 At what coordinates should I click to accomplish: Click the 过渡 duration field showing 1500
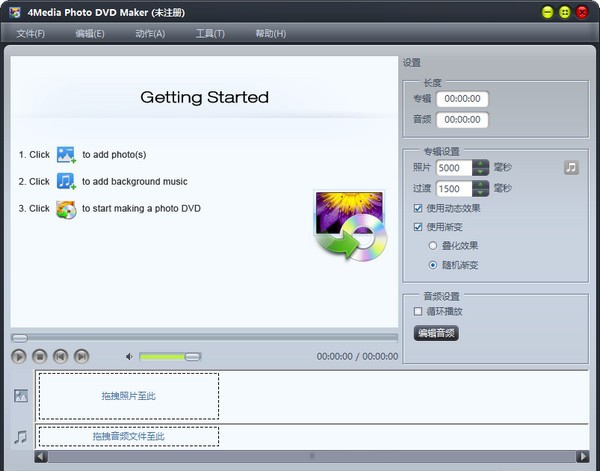coord(454,189)
